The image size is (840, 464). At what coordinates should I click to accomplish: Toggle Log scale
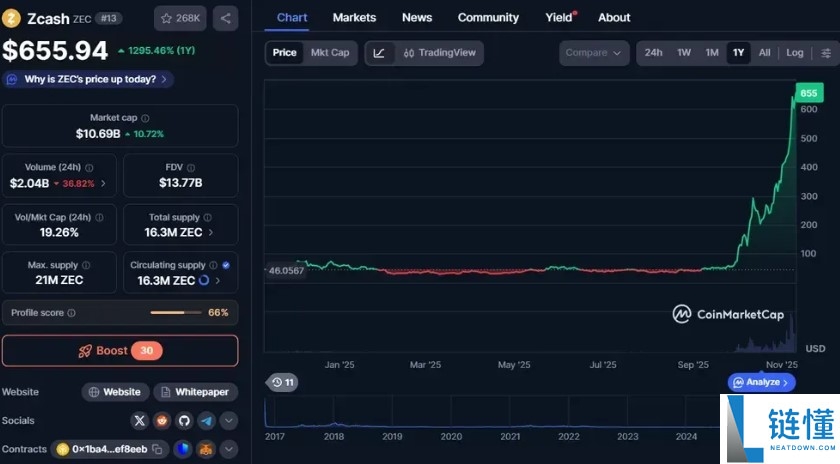click(x=794, y=53)
